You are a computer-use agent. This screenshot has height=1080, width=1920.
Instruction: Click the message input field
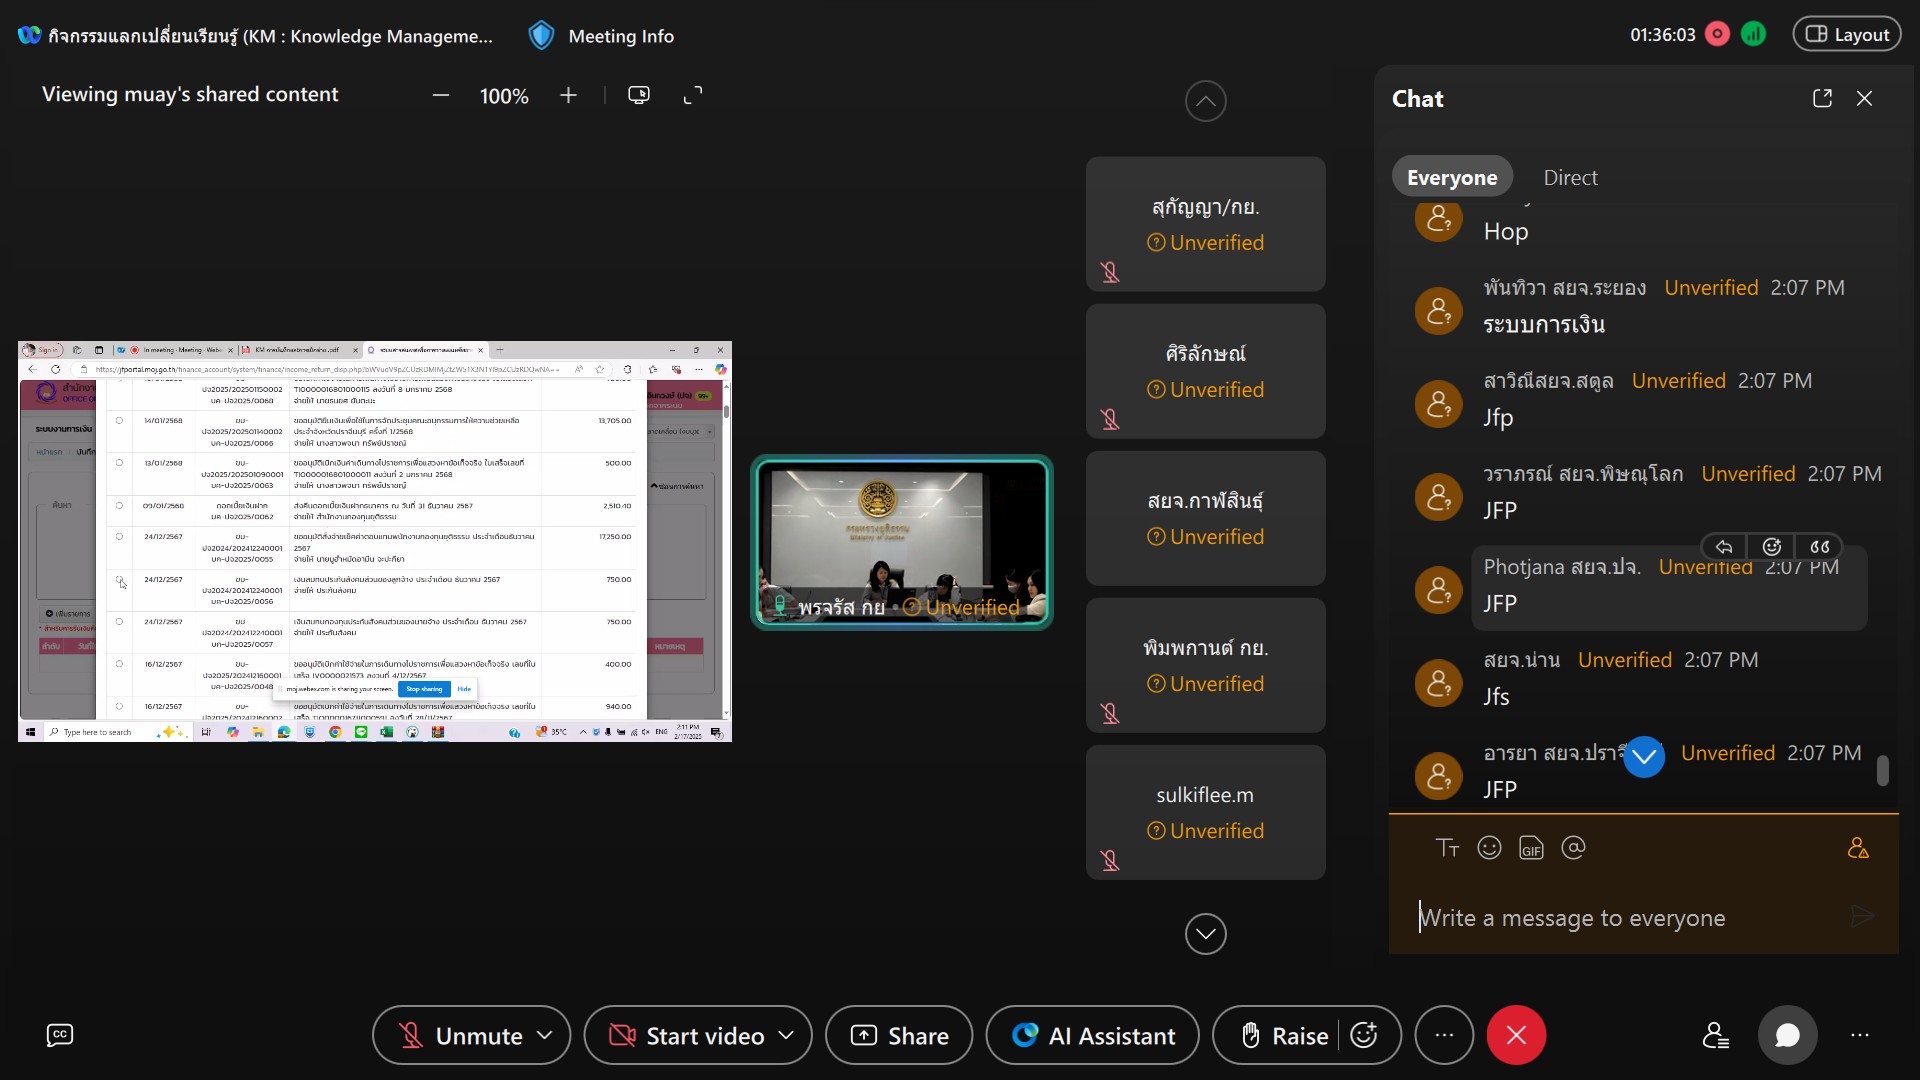coord(1620,917)
